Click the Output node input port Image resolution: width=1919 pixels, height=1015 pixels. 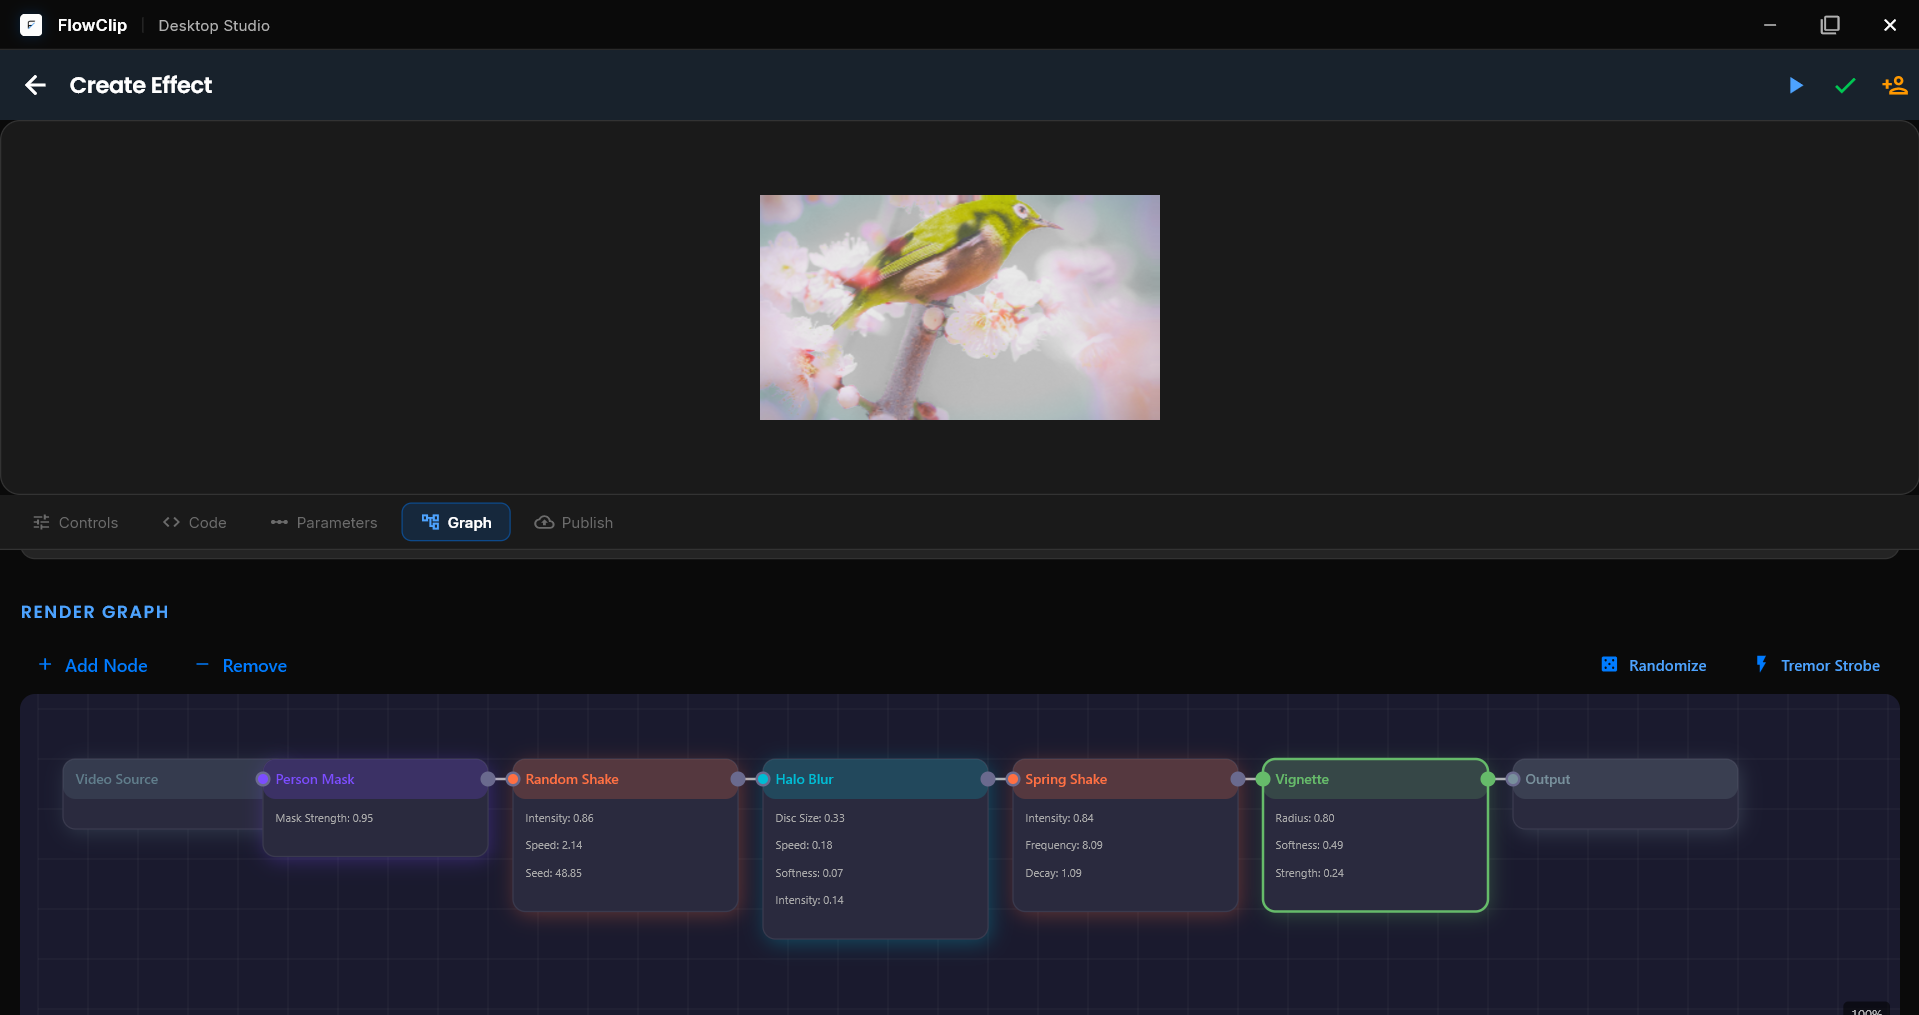point(1513,779)
